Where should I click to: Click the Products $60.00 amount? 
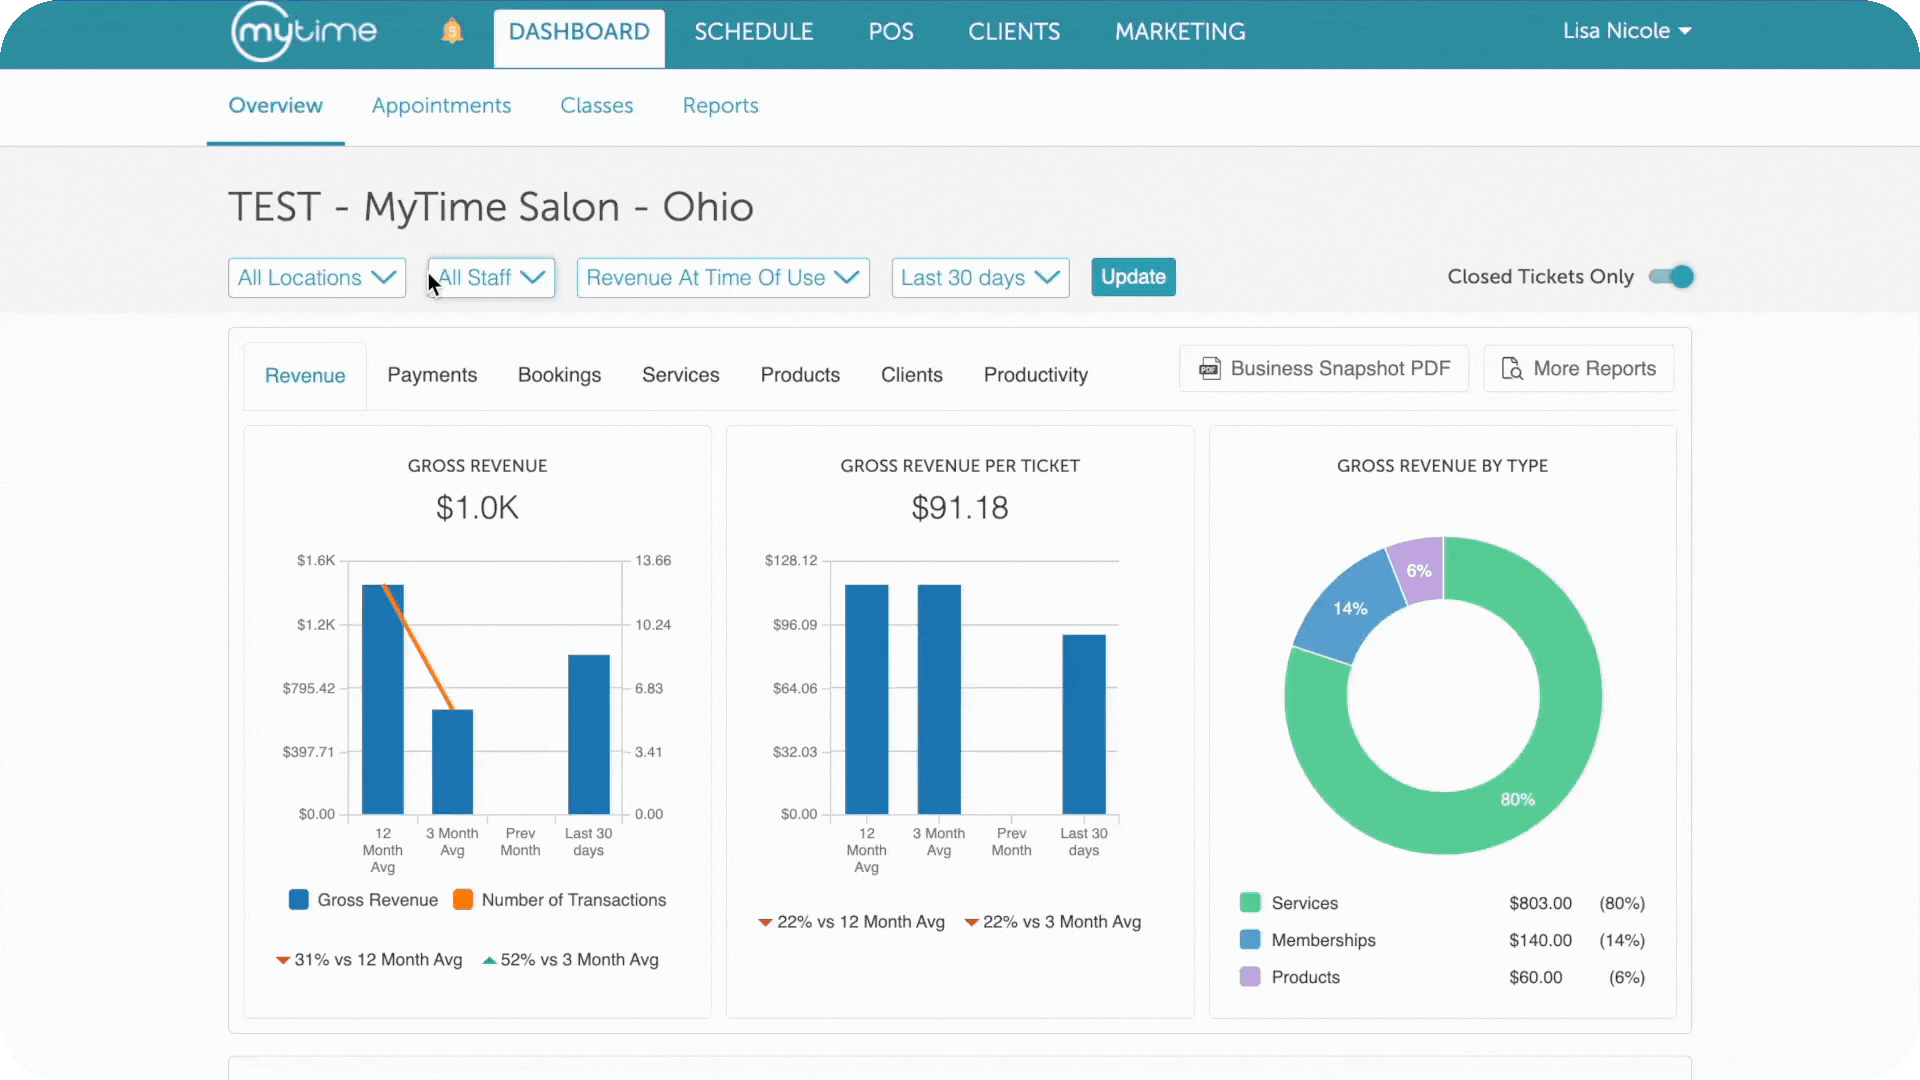click(x=1536, y=977)
